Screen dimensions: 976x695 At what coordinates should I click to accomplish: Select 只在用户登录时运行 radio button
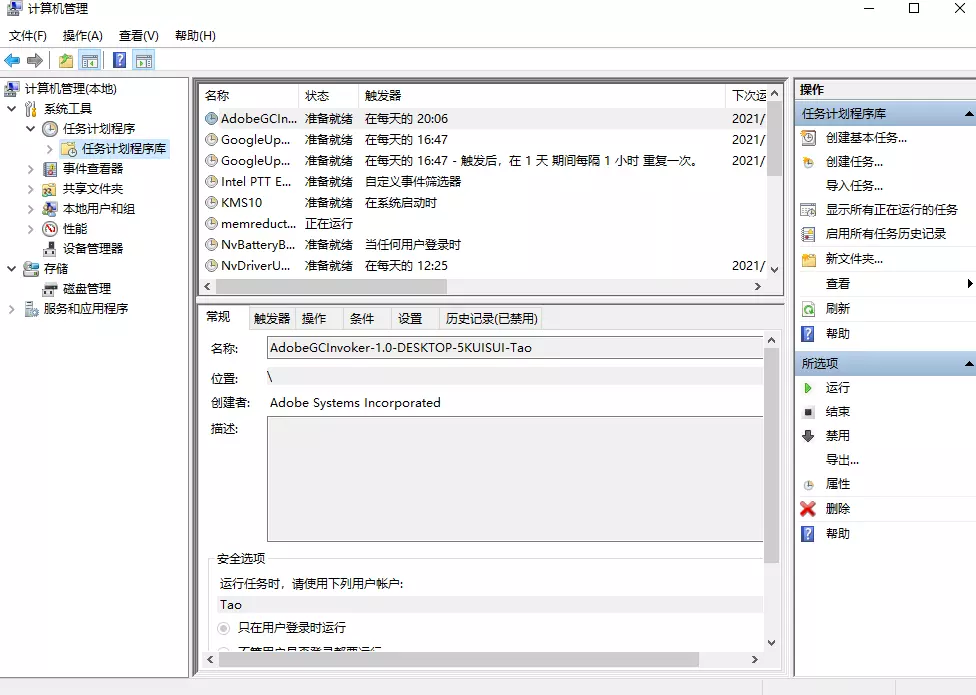point(223,628)
